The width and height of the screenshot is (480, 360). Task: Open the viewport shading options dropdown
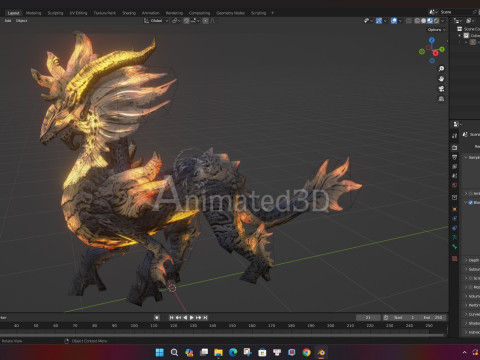coord(443,21)
